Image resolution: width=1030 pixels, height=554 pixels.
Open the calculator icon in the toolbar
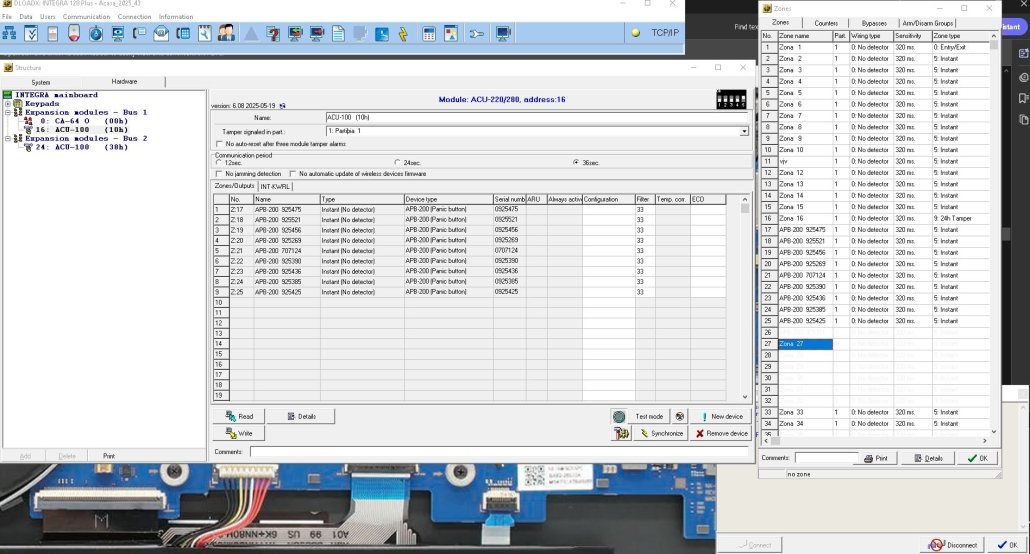[428, 34]
